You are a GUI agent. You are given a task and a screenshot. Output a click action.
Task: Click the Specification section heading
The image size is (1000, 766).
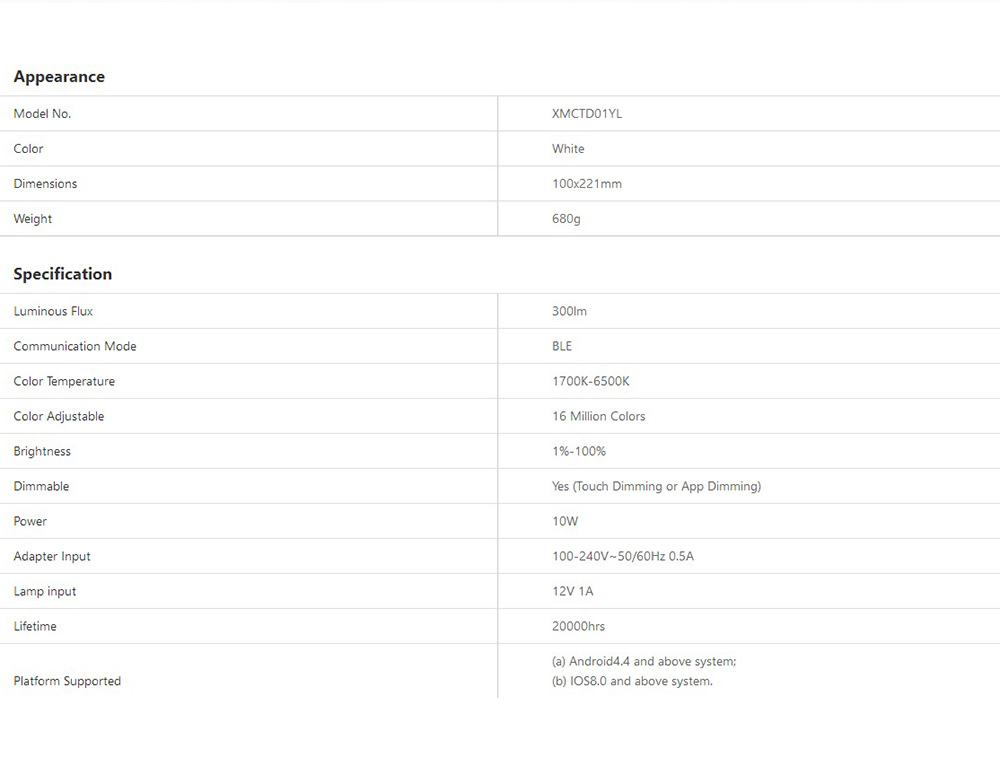(63, 274)
